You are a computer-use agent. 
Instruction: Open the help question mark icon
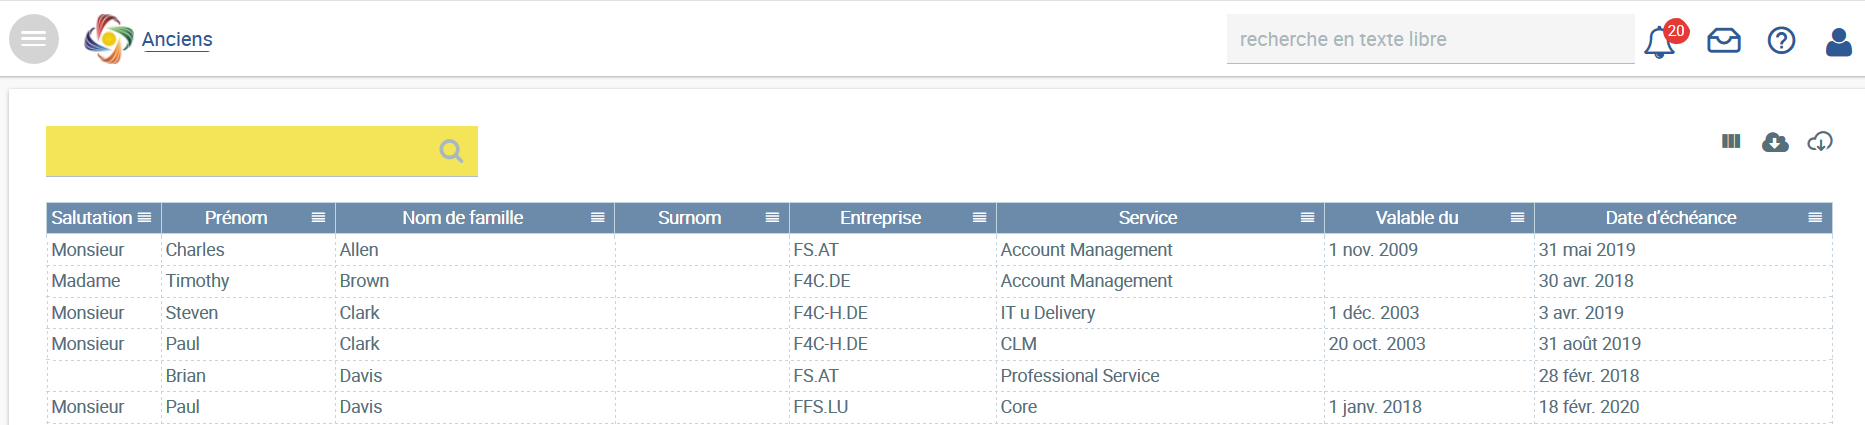(1781, 40)
